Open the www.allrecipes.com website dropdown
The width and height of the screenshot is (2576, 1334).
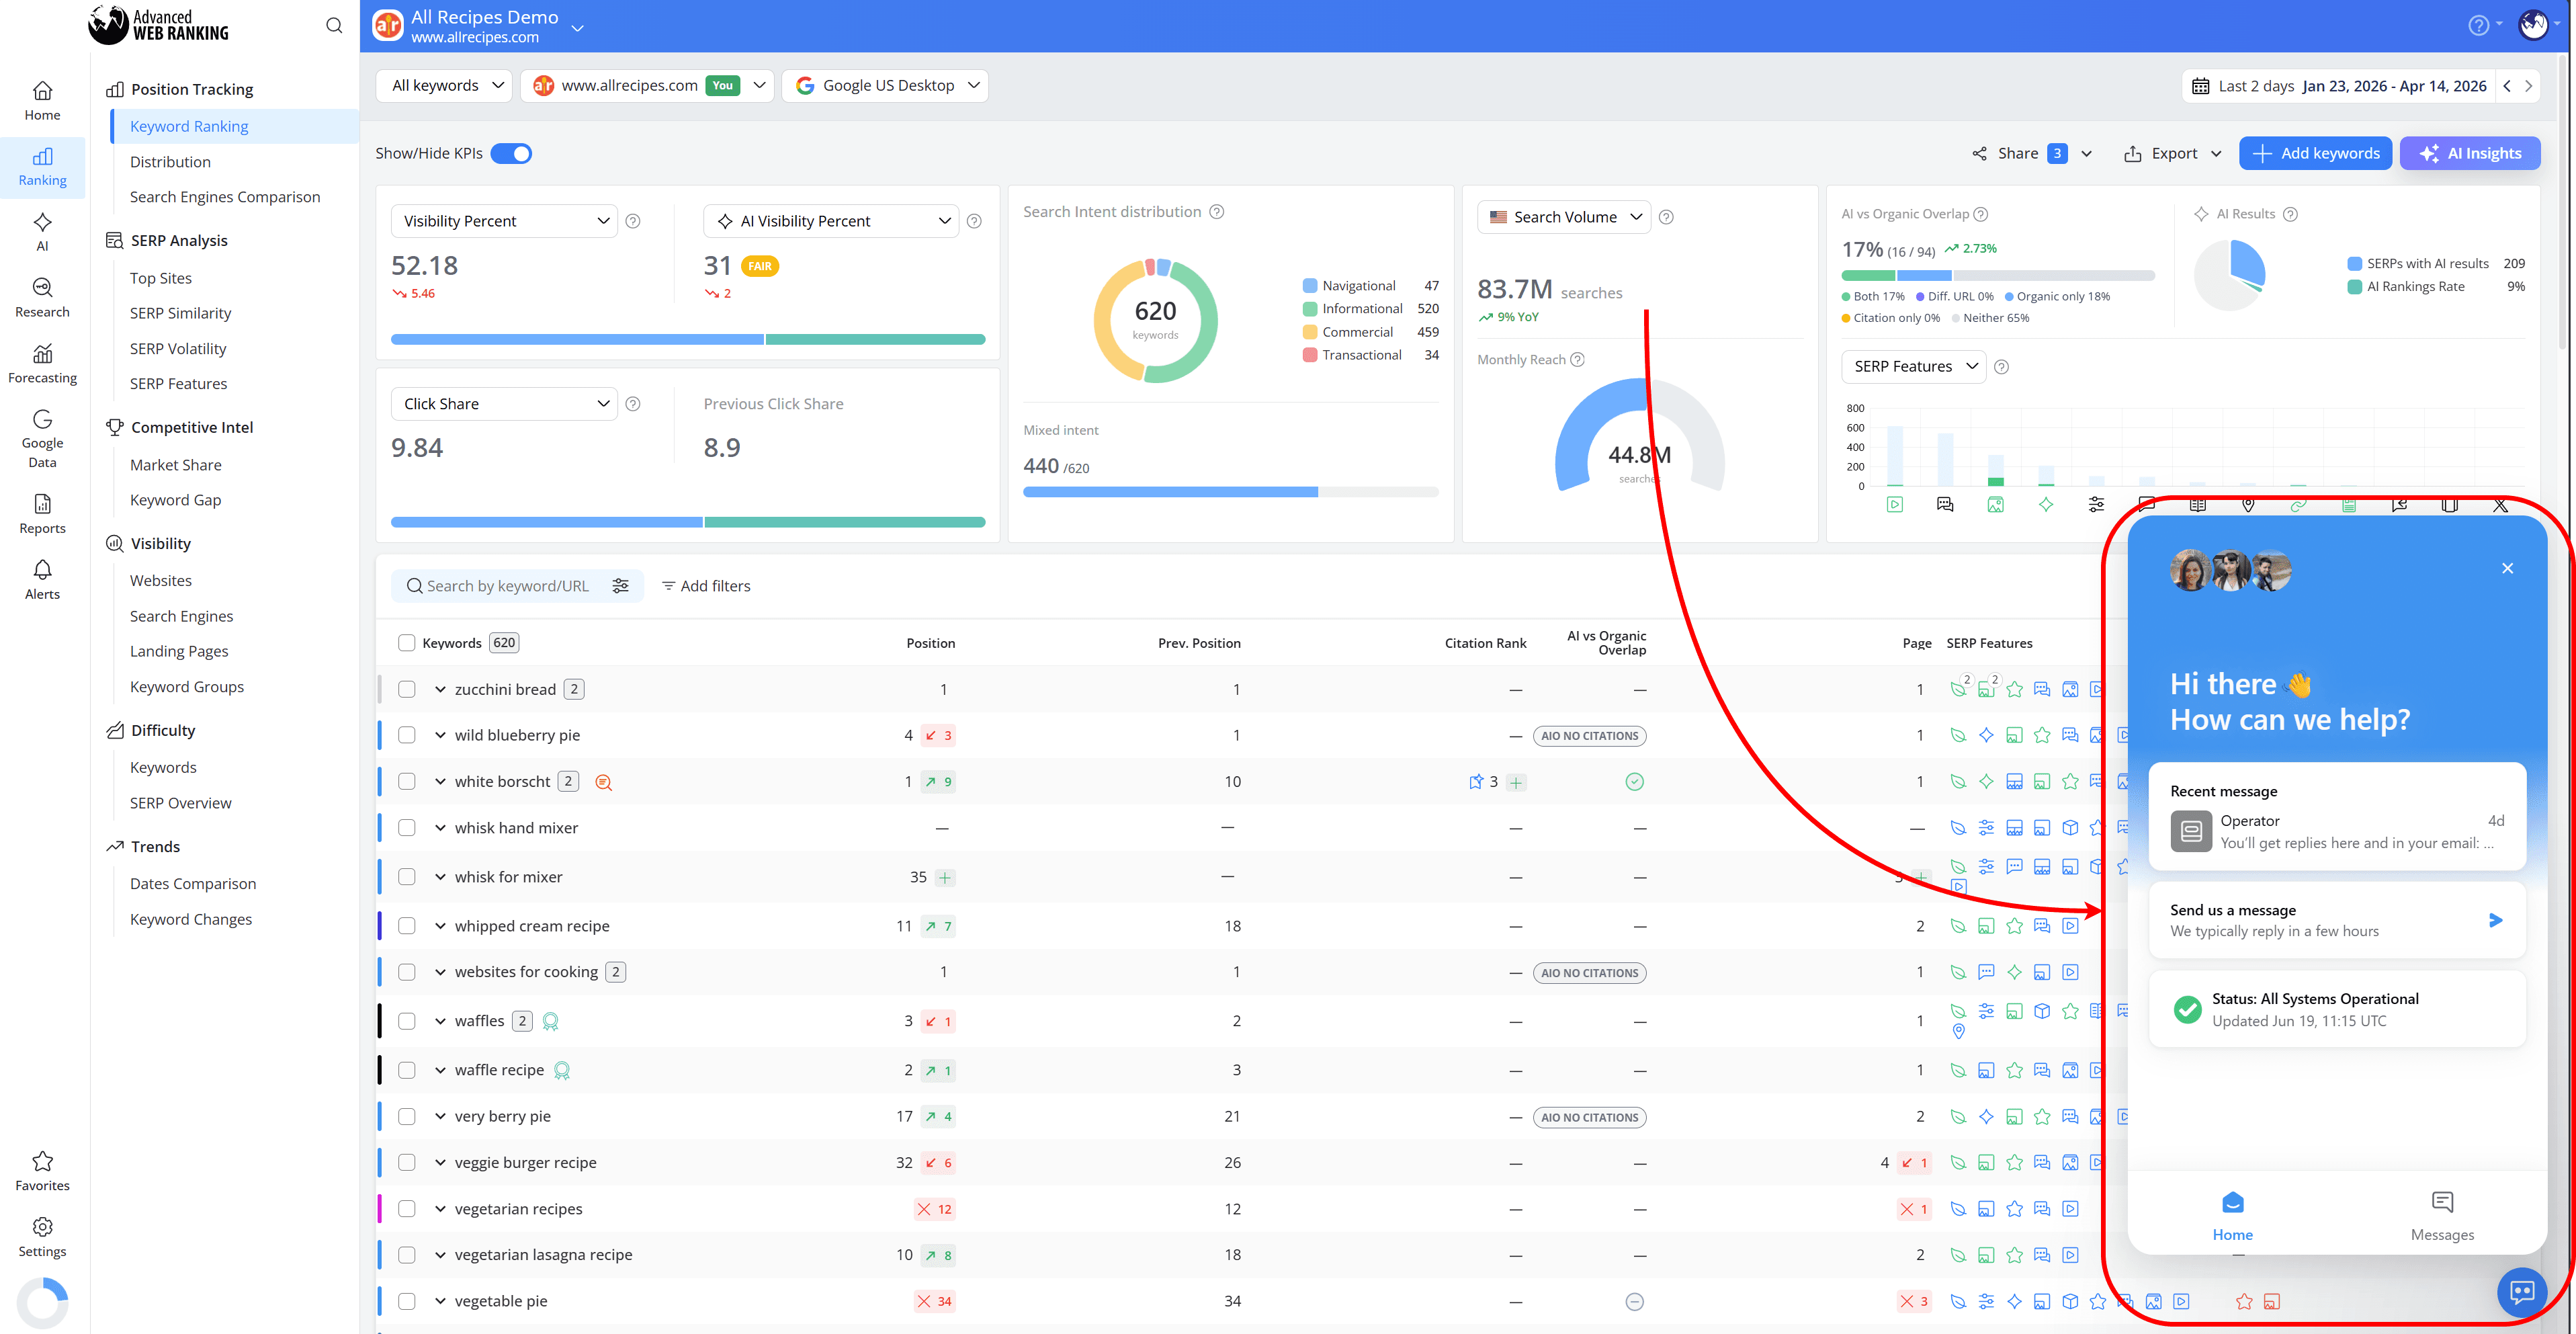coord(647,86)
